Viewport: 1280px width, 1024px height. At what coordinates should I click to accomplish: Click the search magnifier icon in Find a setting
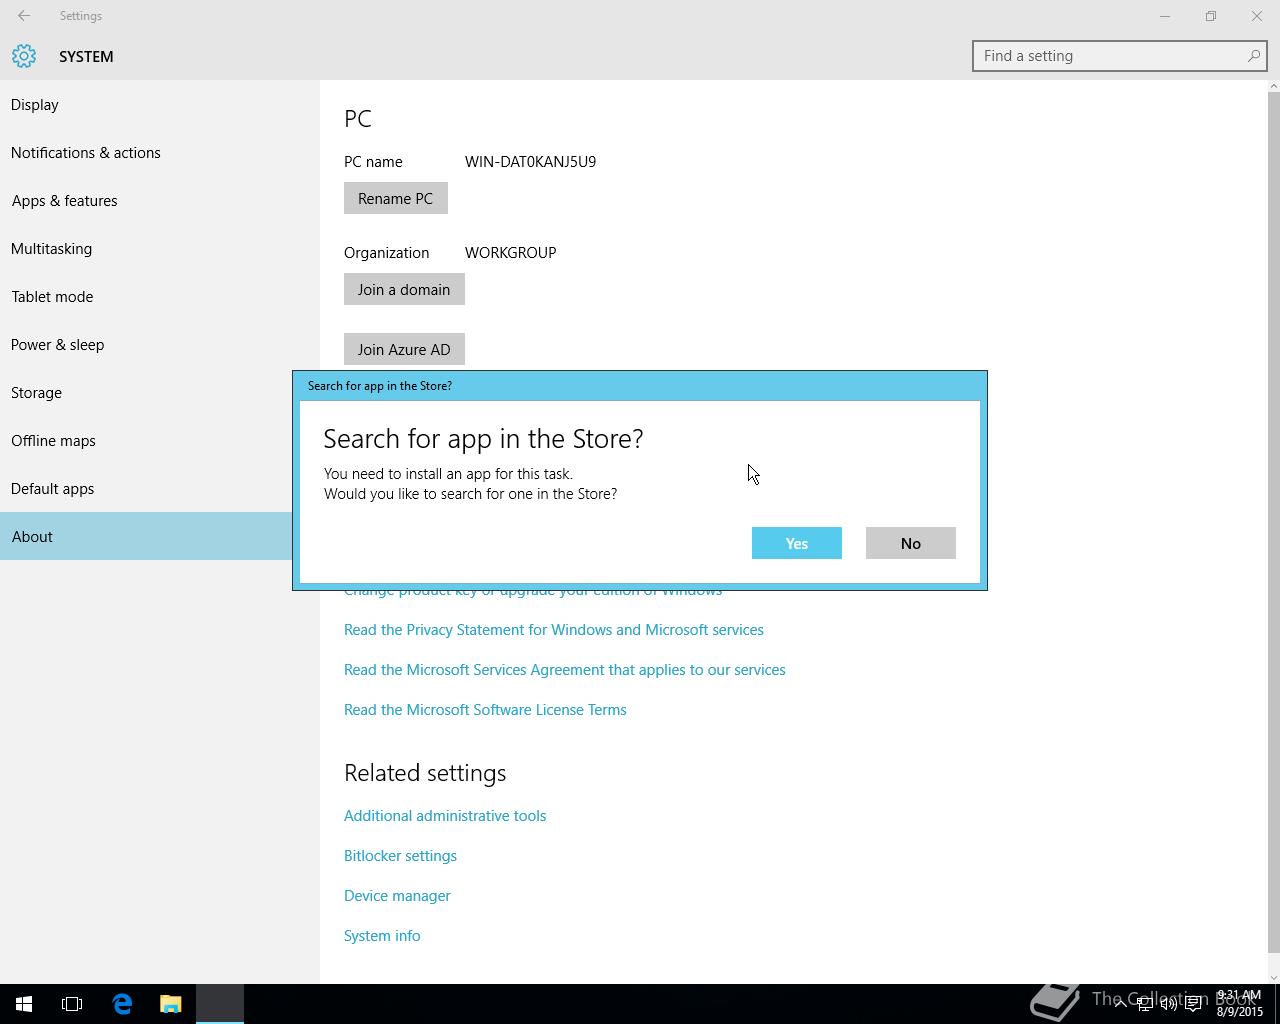1253,56
